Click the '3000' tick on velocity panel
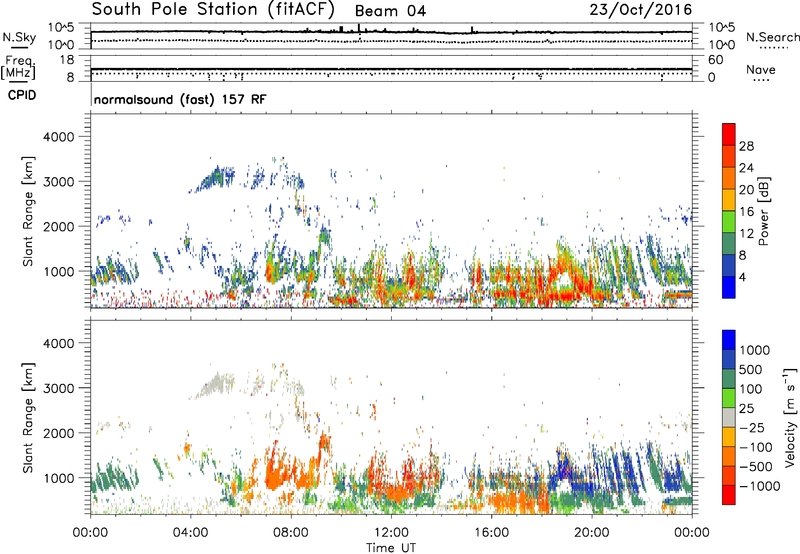 [58, 388]
